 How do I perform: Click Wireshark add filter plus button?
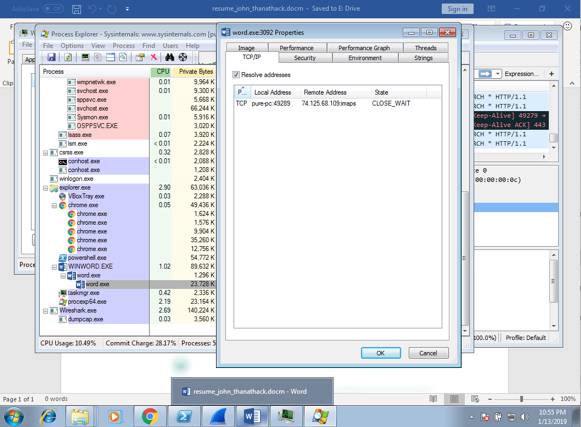point(551,74)
